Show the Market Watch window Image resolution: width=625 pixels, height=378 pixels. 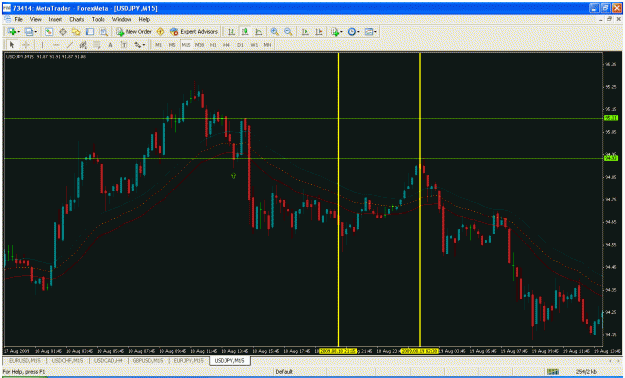49,32
